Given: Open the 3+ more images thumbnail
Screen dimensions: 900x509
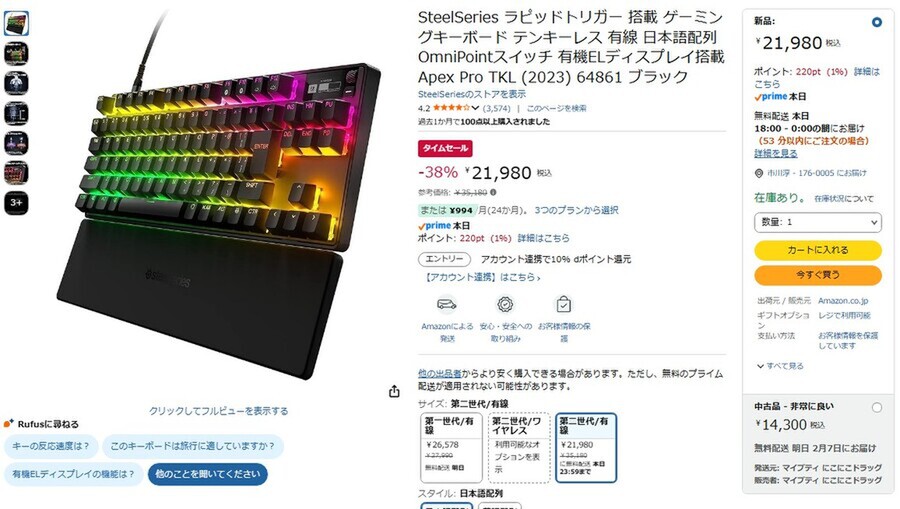Looking at the screenshot, I should click(x=16, y=203).
